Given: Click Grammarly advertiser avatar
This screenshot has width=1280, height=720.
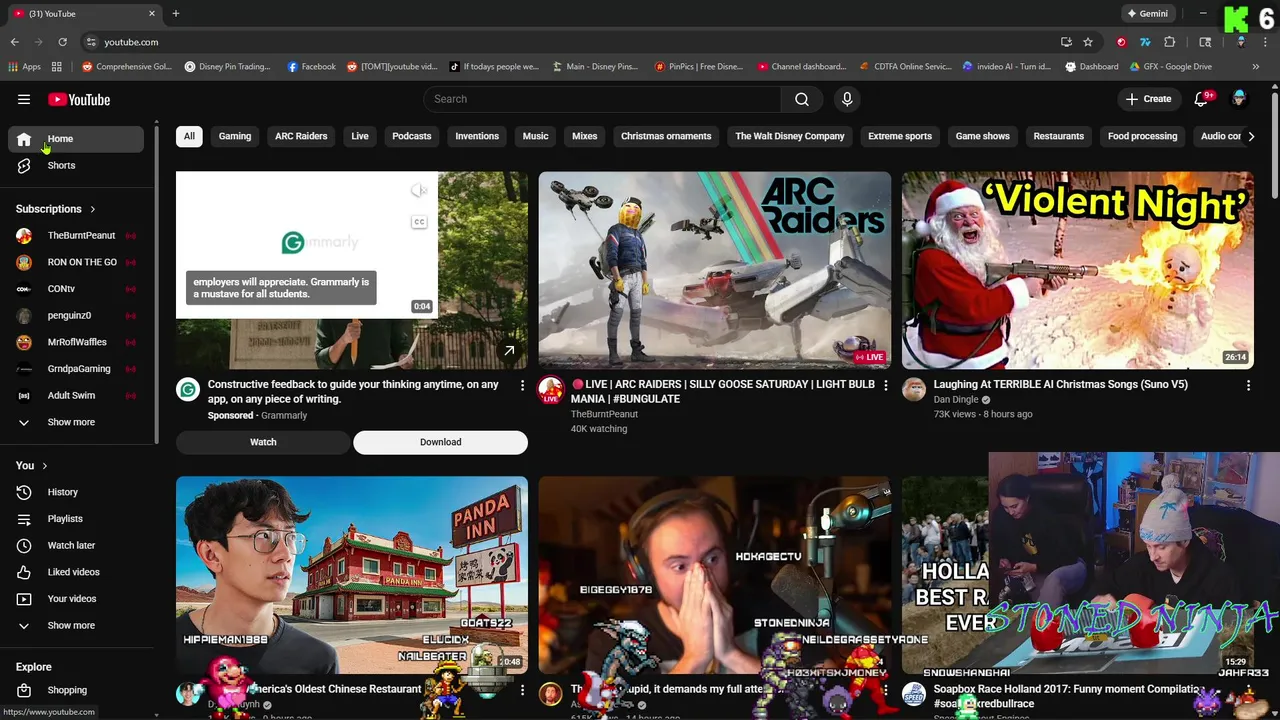Looking at the screenshot, I should coord(188,390).
